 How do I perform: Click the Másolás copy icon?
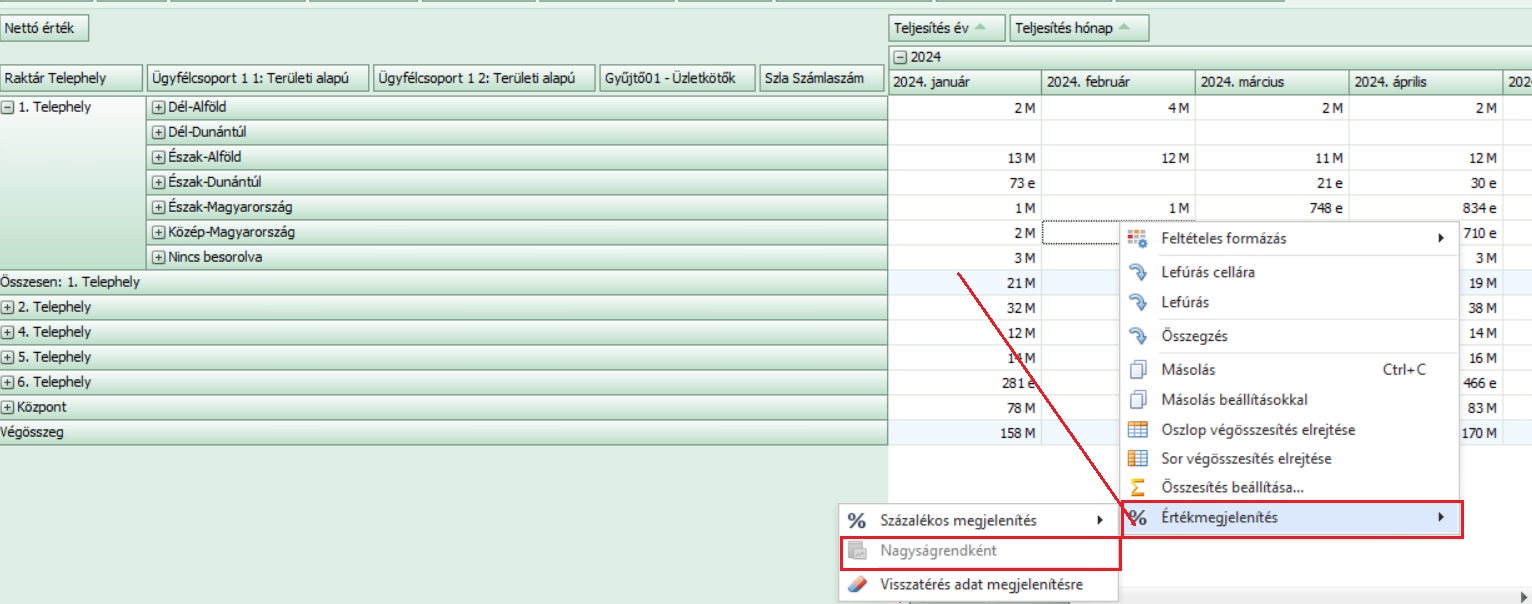[1137, 370]
